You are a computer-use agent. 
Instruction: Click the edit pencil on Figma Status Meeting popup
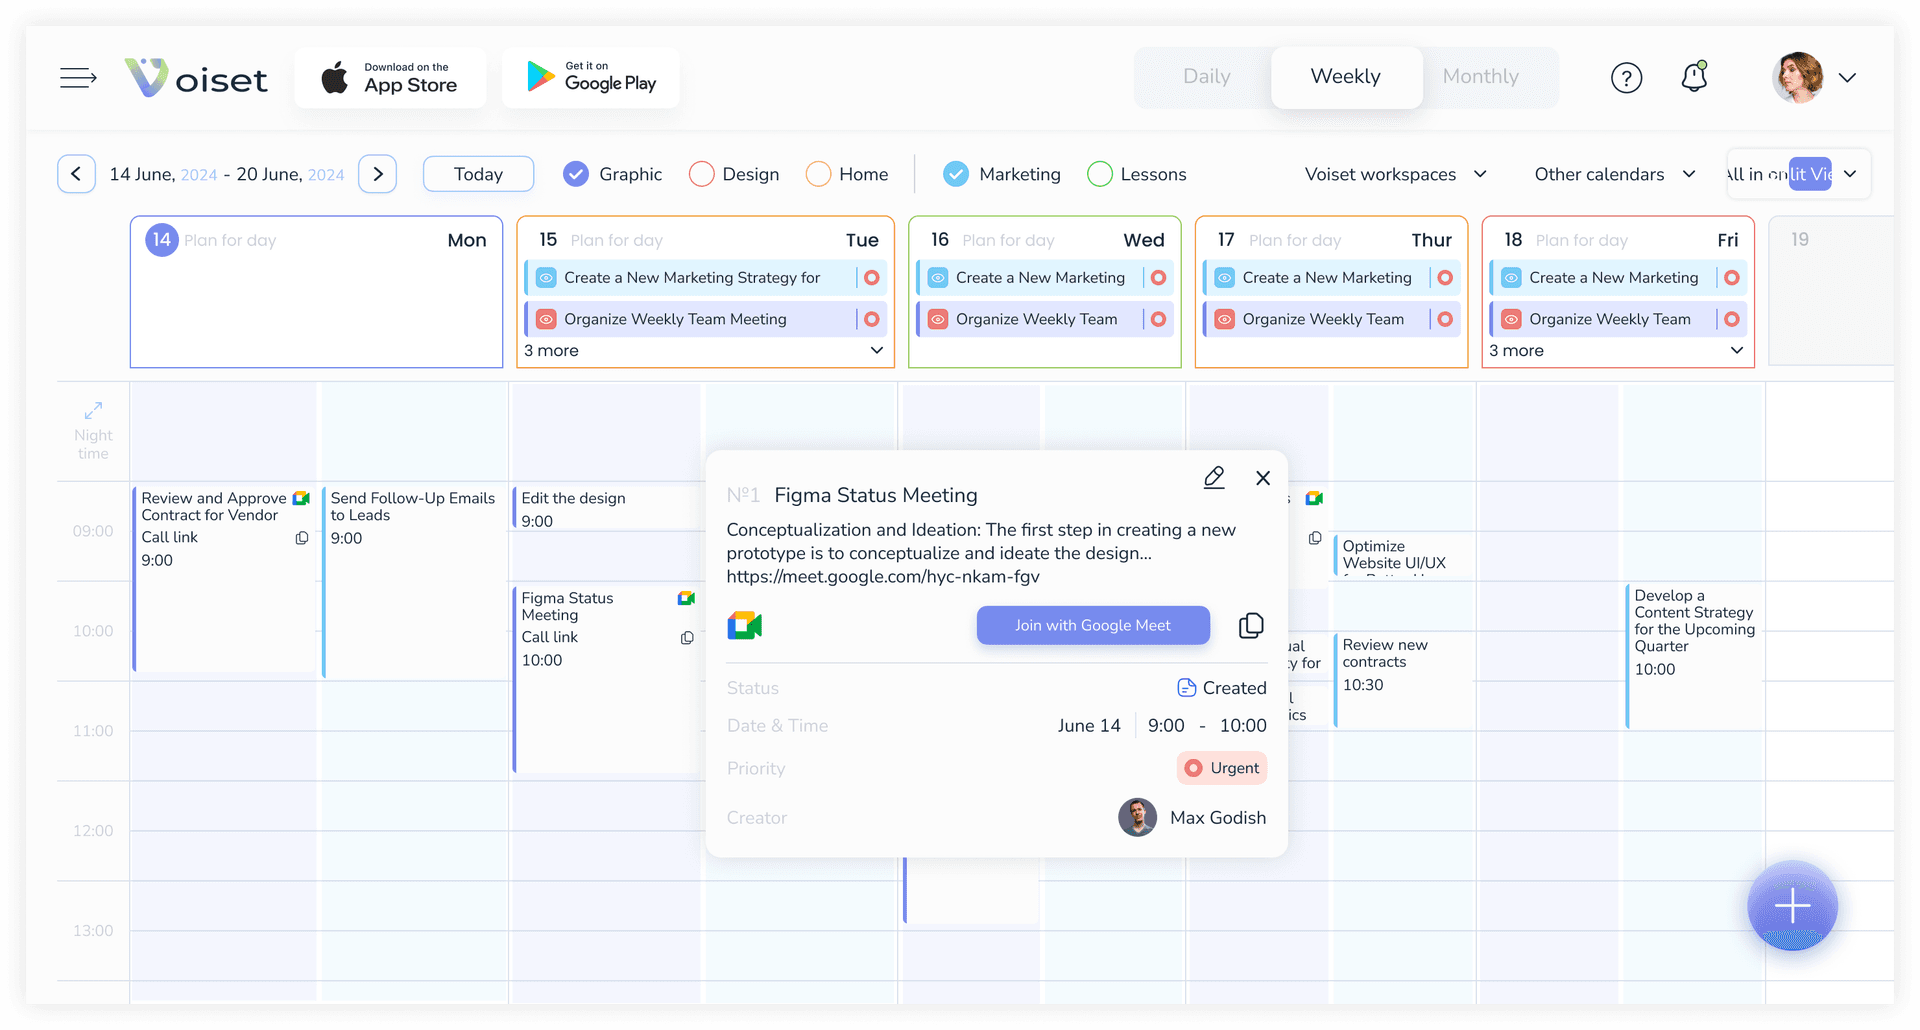tap(1214, 478)
